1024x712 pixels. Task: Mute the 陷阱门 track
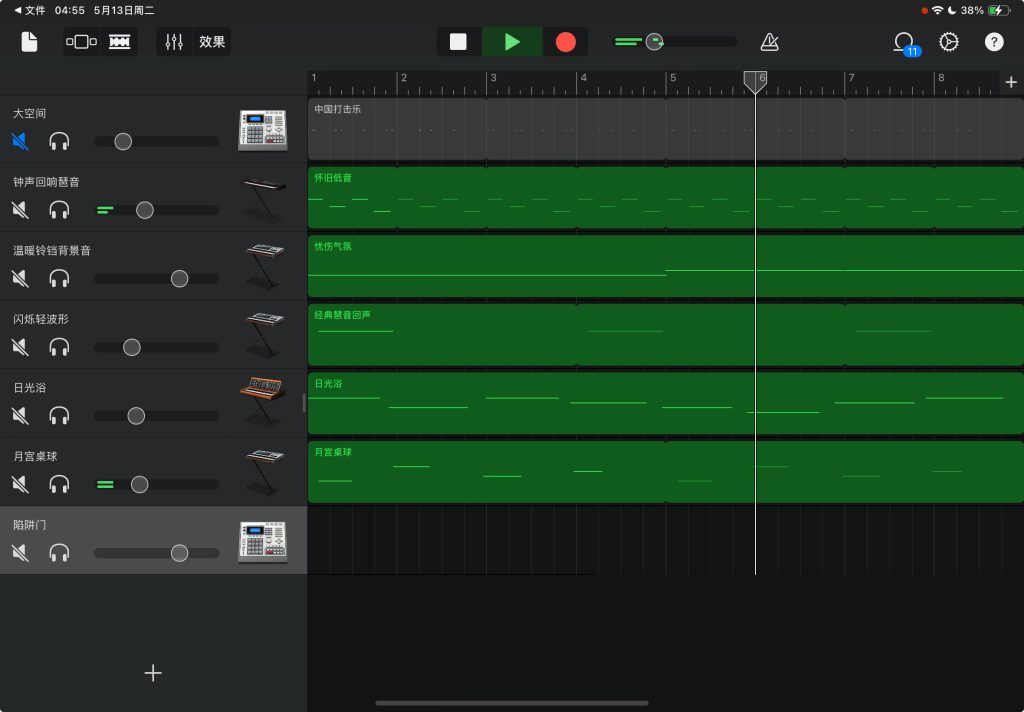20,553
